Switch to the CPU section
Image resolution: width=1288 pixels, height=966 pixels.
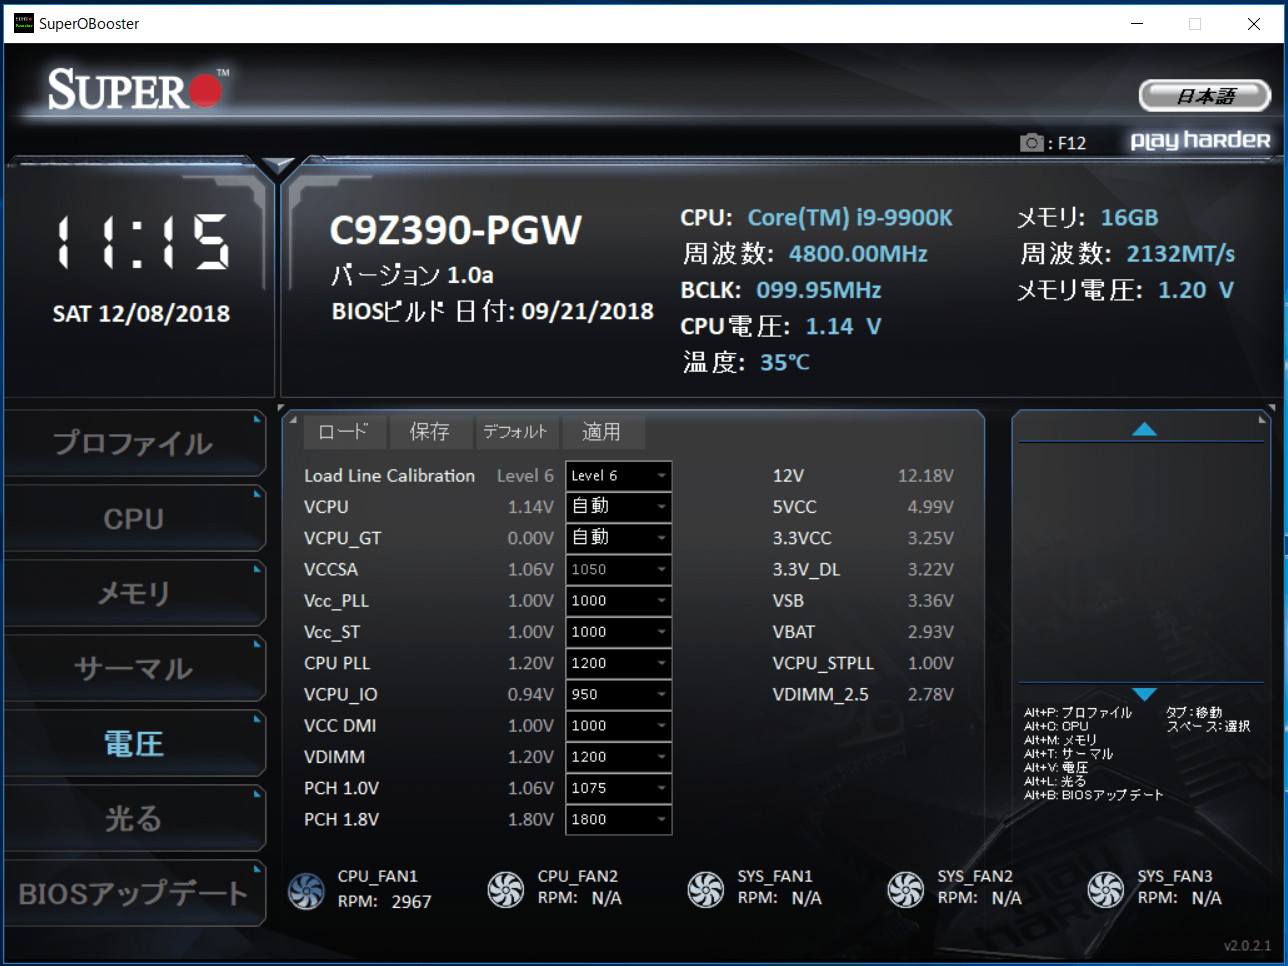coord(134,519)
